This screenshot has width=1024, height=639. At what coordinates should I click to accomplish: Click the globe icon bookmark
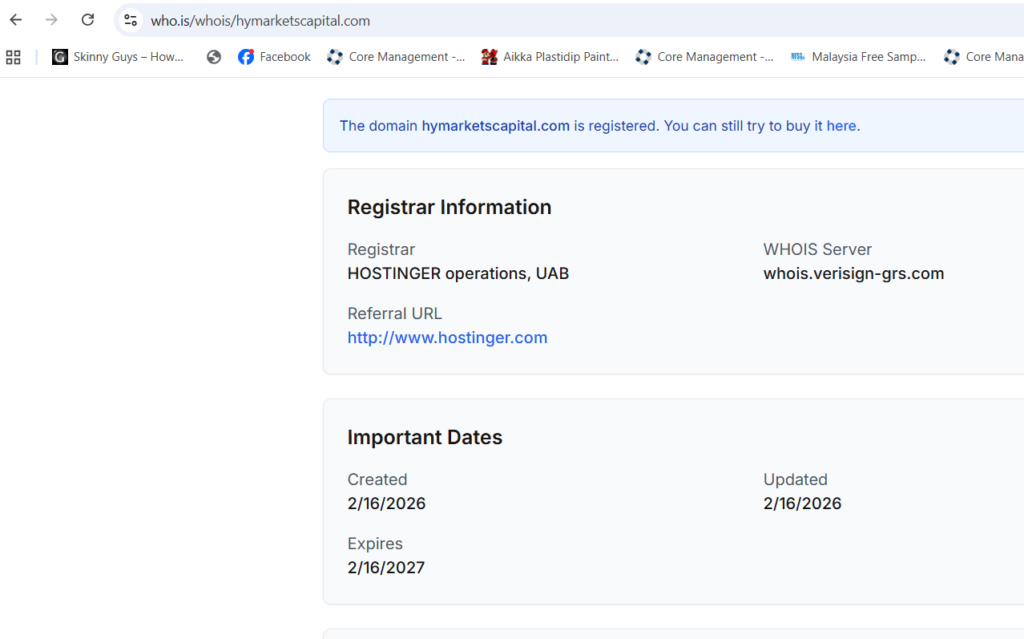point(214,57)
